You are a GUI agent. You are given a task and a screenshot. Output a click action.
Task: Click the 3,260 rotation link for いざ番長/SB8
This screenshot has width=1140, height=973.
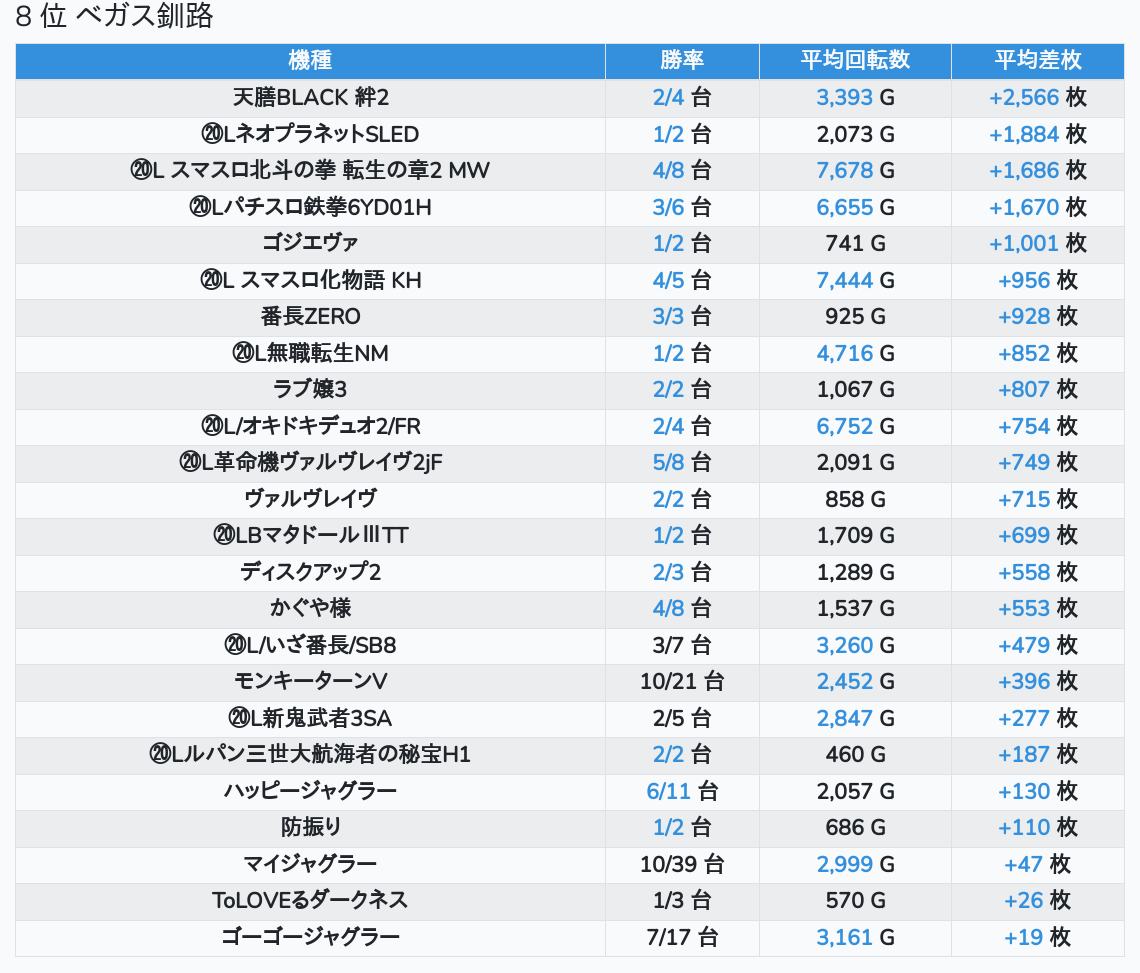click(844, 646)
